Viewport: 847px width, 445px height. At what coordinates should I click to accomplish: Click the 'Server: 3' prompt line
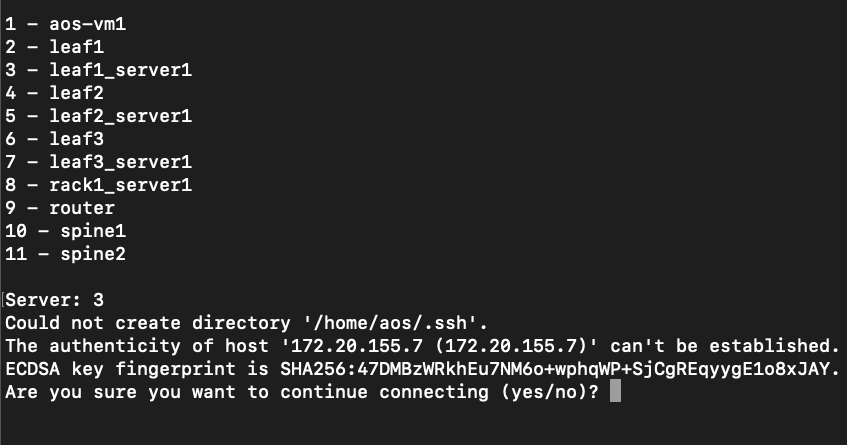tap(55, 300)
